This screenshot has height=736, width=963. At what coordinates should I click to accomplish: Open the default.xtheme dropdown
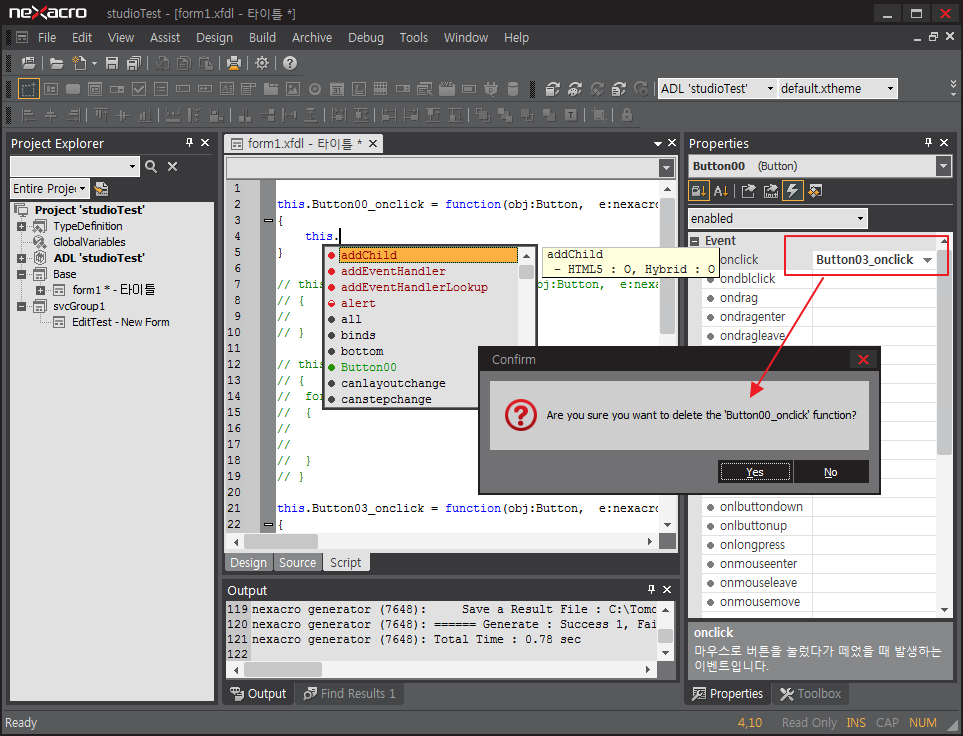click(x=891, y=88)
